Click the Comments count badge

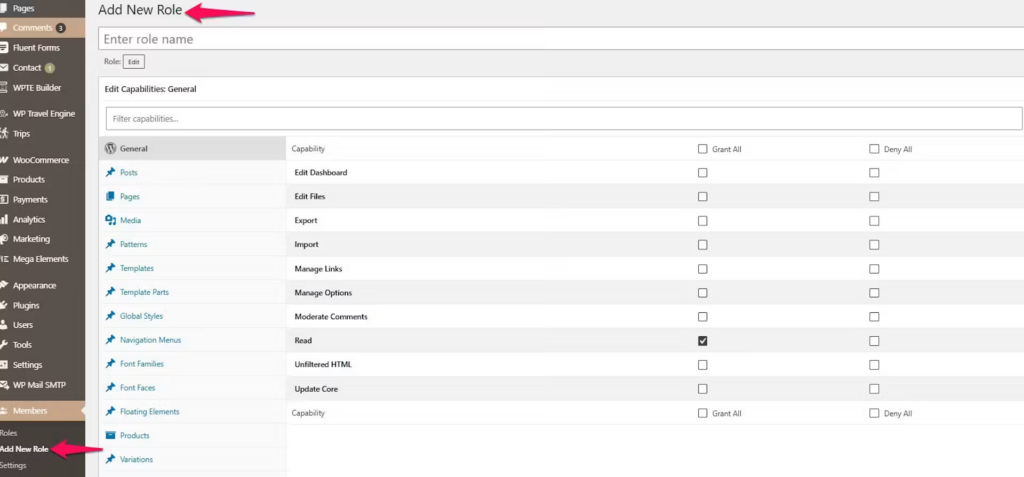point(61,28)
